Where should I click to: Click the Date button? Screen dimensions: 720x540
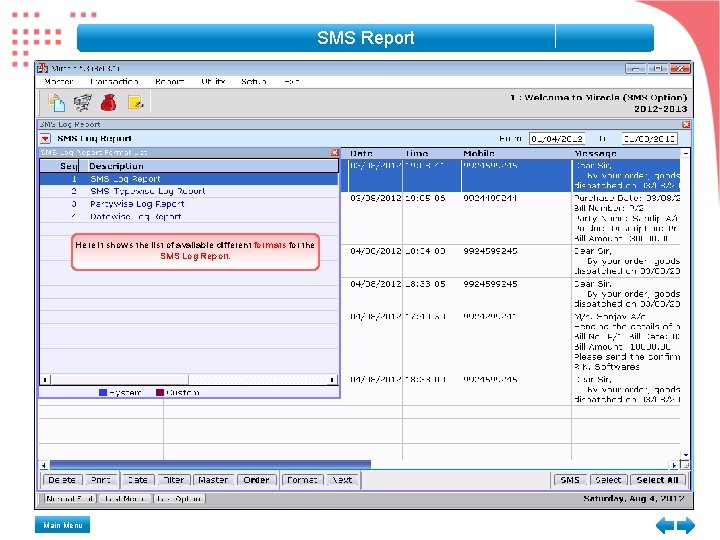point(137,480)
